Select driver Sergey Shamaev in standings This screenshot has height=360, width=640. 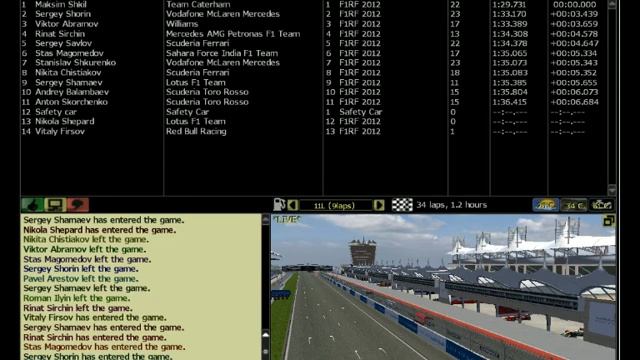(69, 82)
